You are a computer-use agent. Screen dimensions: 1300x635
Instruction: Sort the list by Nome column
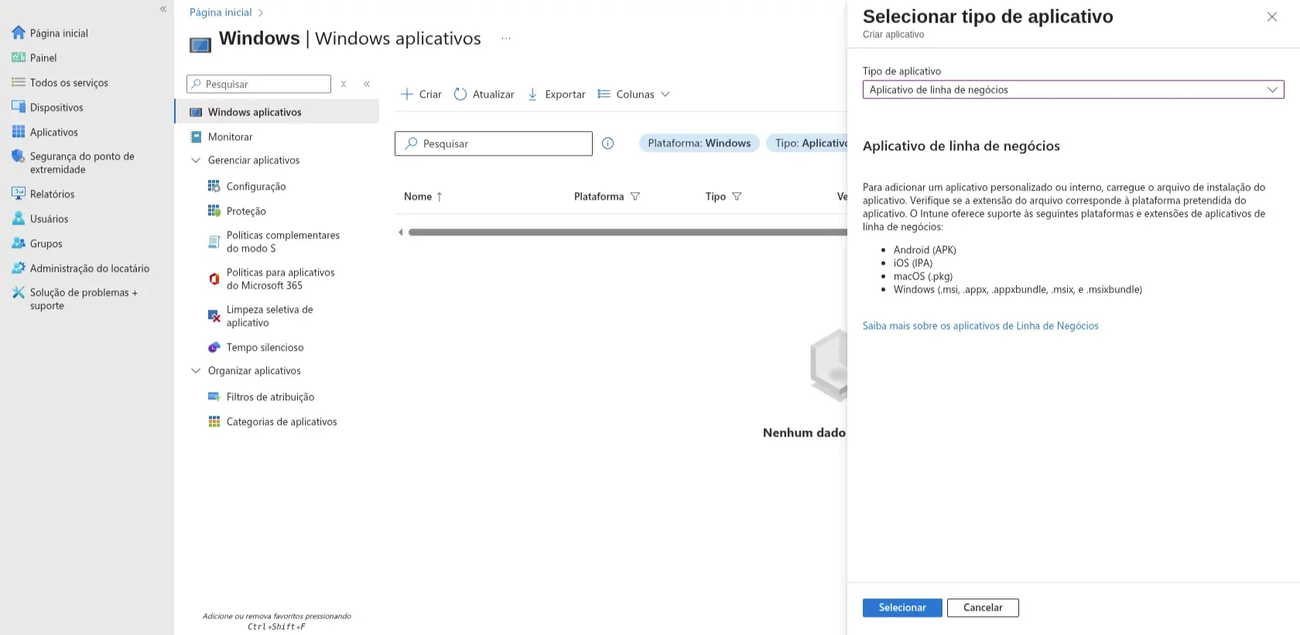(423, 197)
